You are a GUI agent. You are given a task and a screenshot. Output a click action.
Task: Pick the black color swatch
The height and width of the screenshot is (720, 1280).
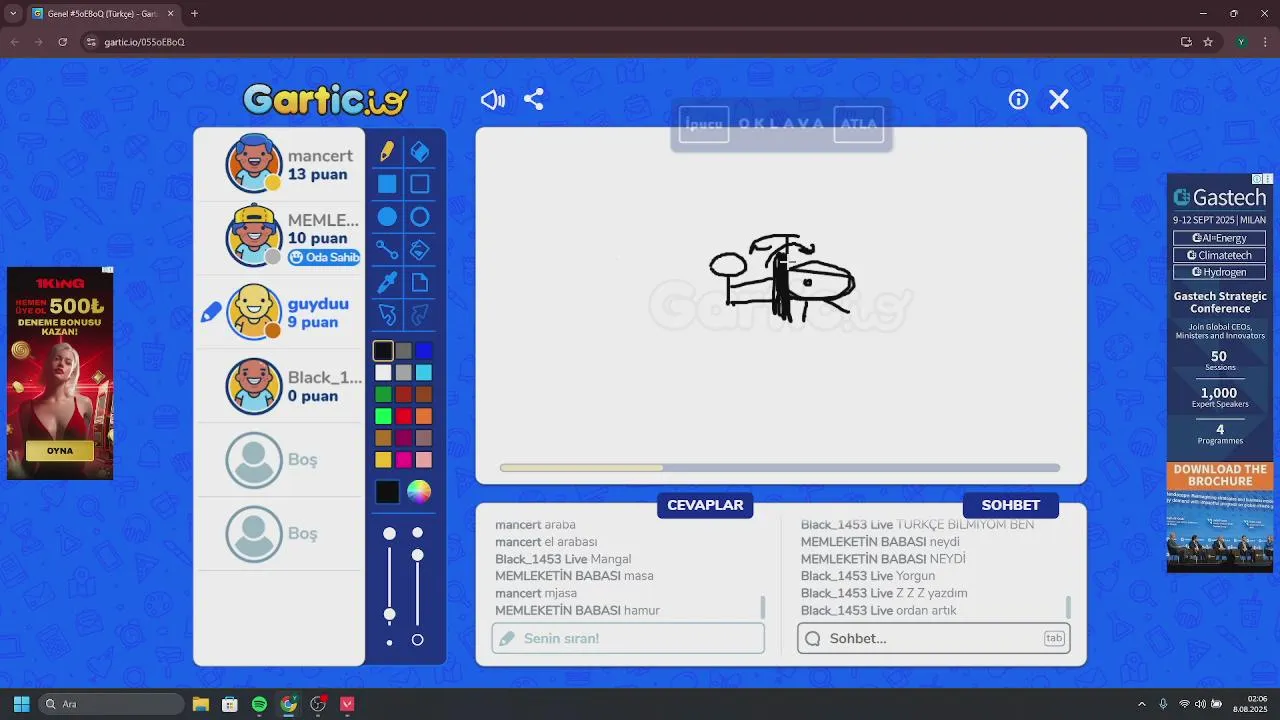coord(383,351)
